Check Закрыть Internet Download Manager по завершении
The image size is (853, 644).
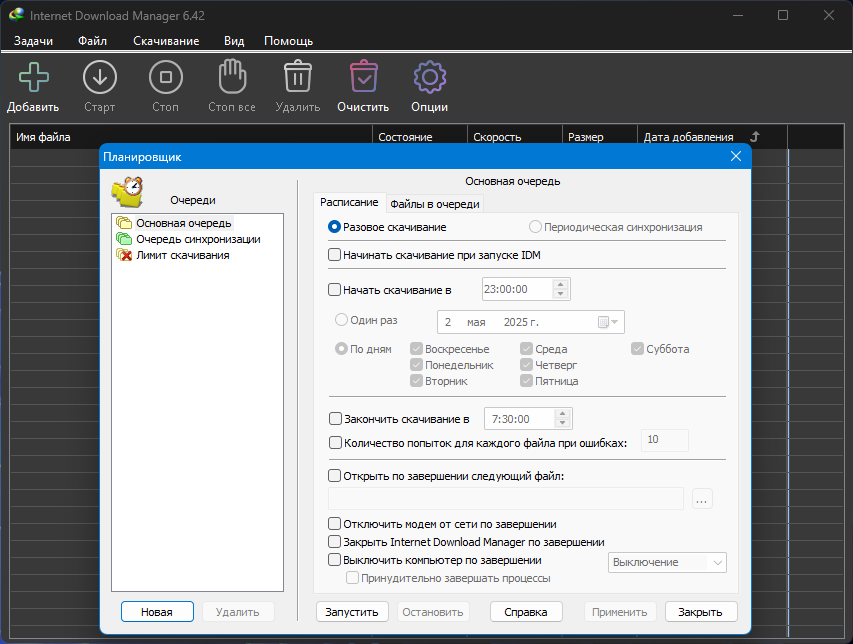[x=335, y=542]
